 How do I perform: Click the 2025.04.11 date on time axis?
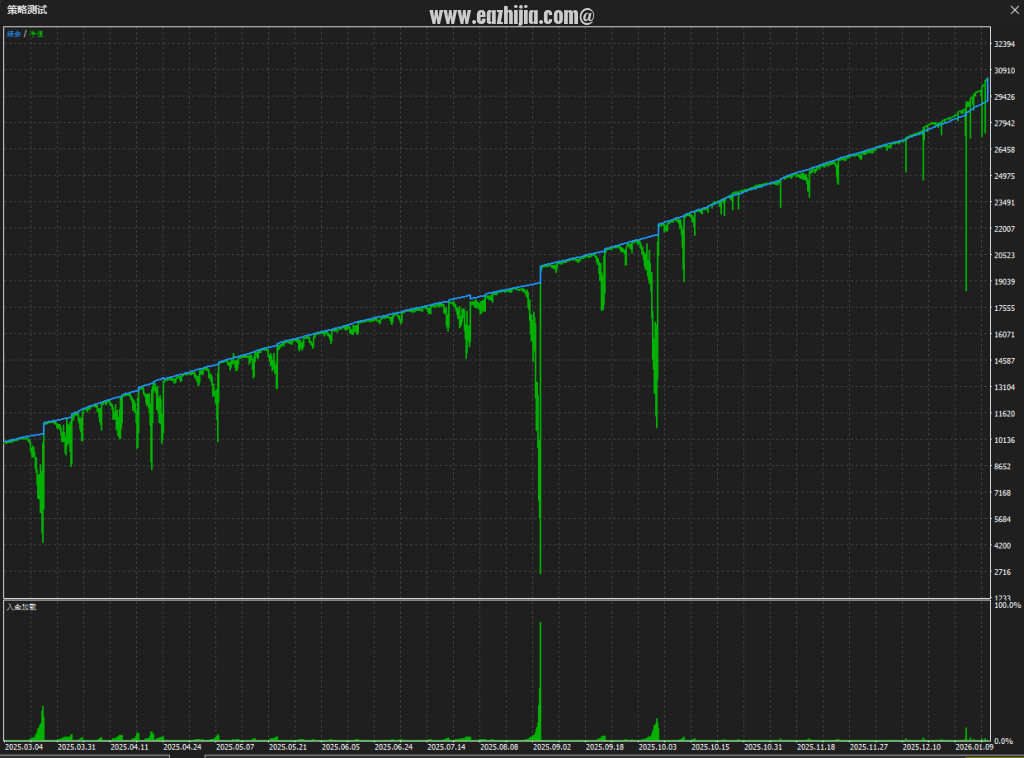pos(130,748)
